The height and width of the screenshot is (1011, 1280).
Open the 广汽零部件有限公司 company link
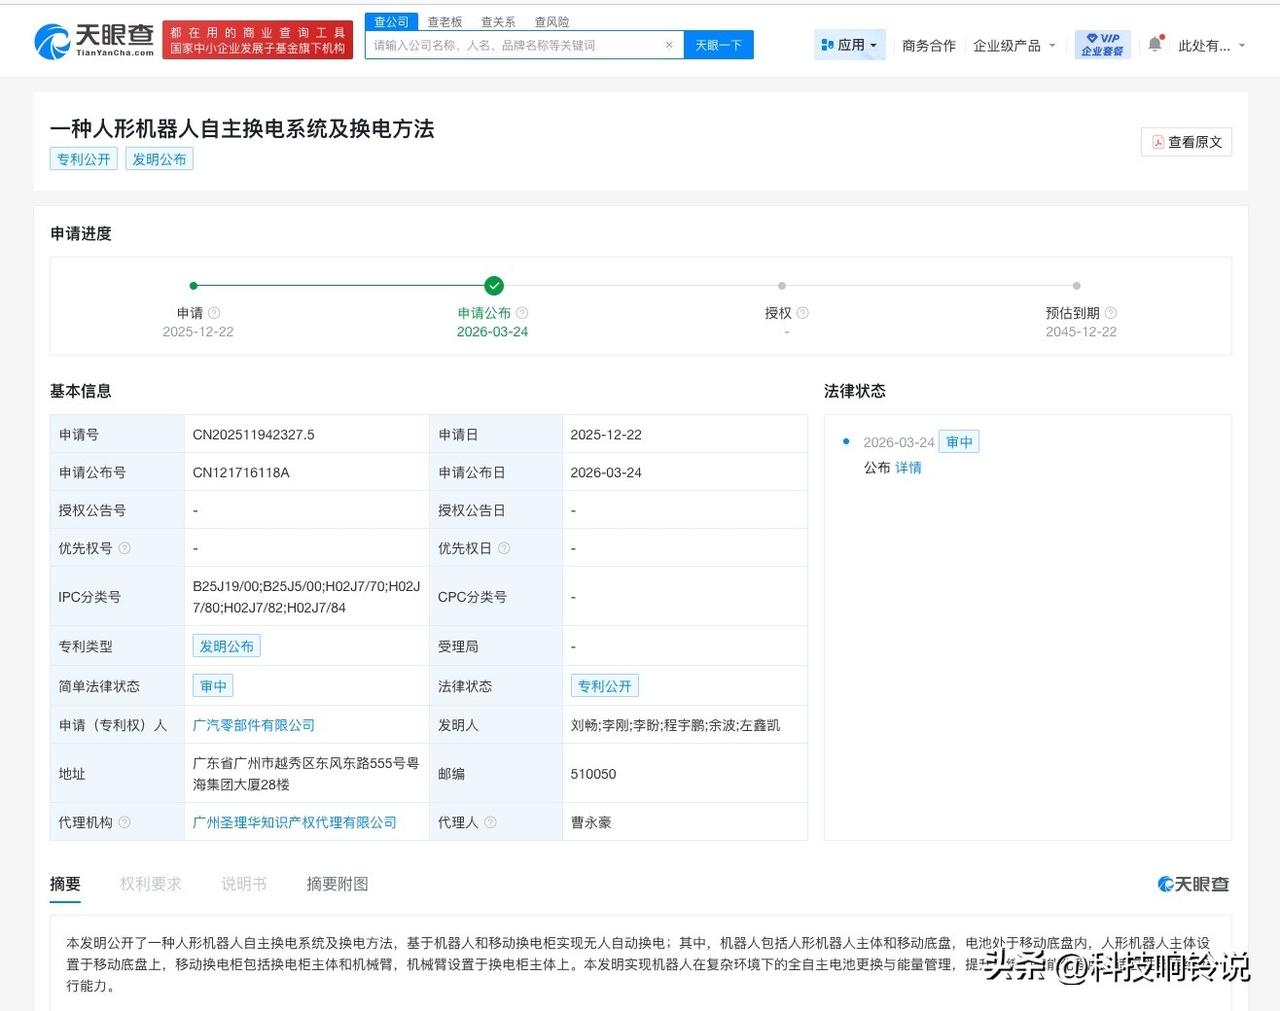coord(253,724)
